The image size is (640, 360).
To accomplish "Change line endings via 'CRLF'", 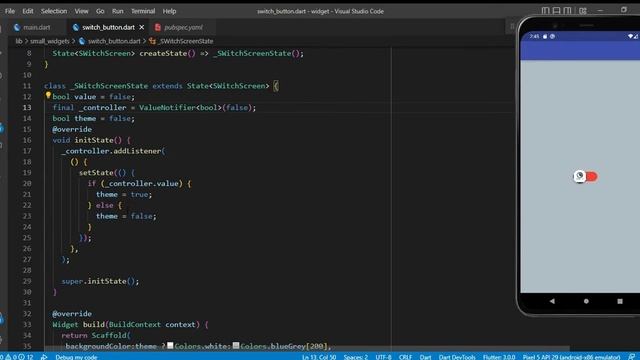I will (405, 357).
